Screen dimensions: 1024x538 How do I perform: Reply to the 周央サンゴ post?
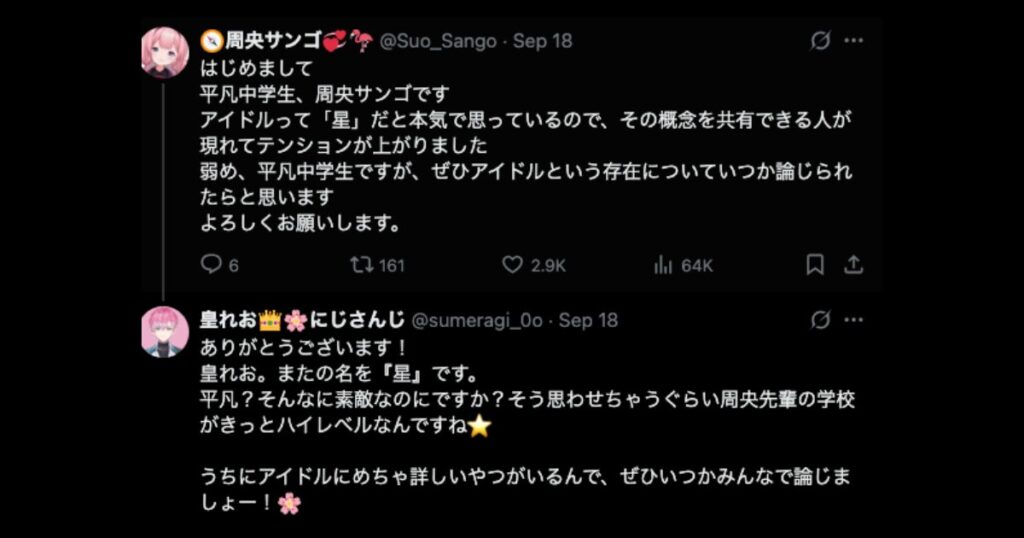[x=211, y=265]
